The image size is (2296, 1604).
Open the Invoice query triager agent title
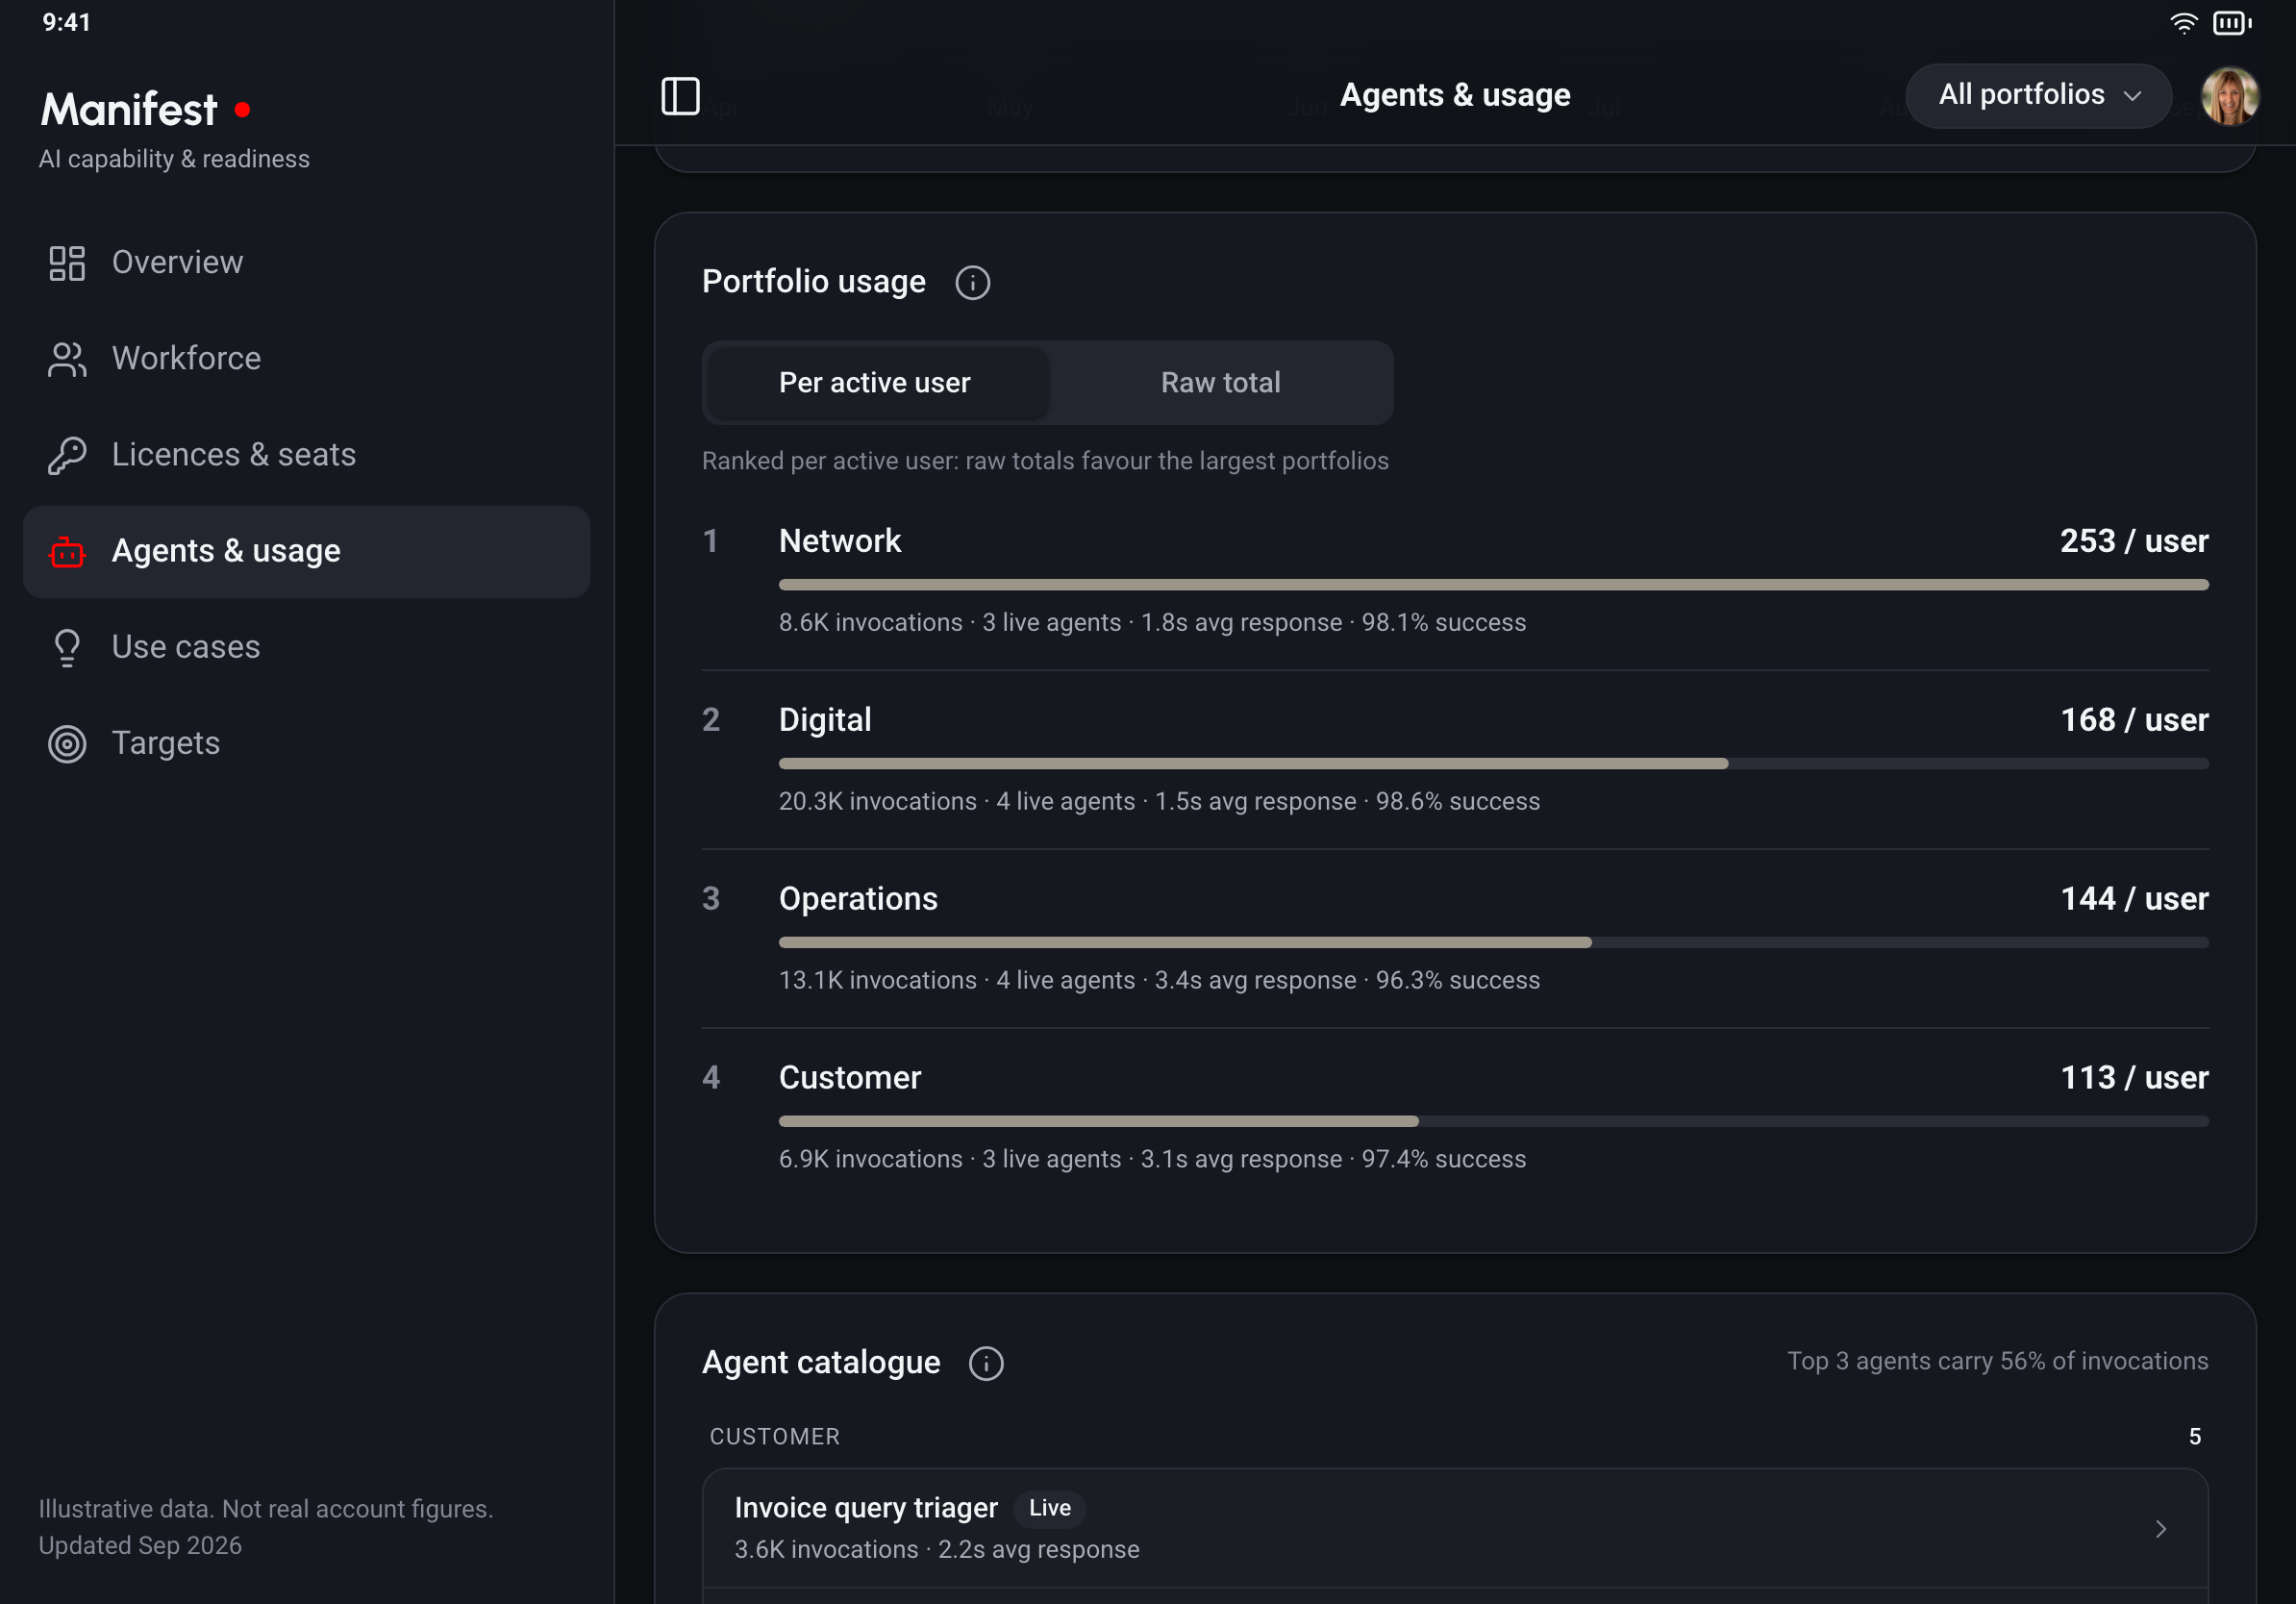866,1508
